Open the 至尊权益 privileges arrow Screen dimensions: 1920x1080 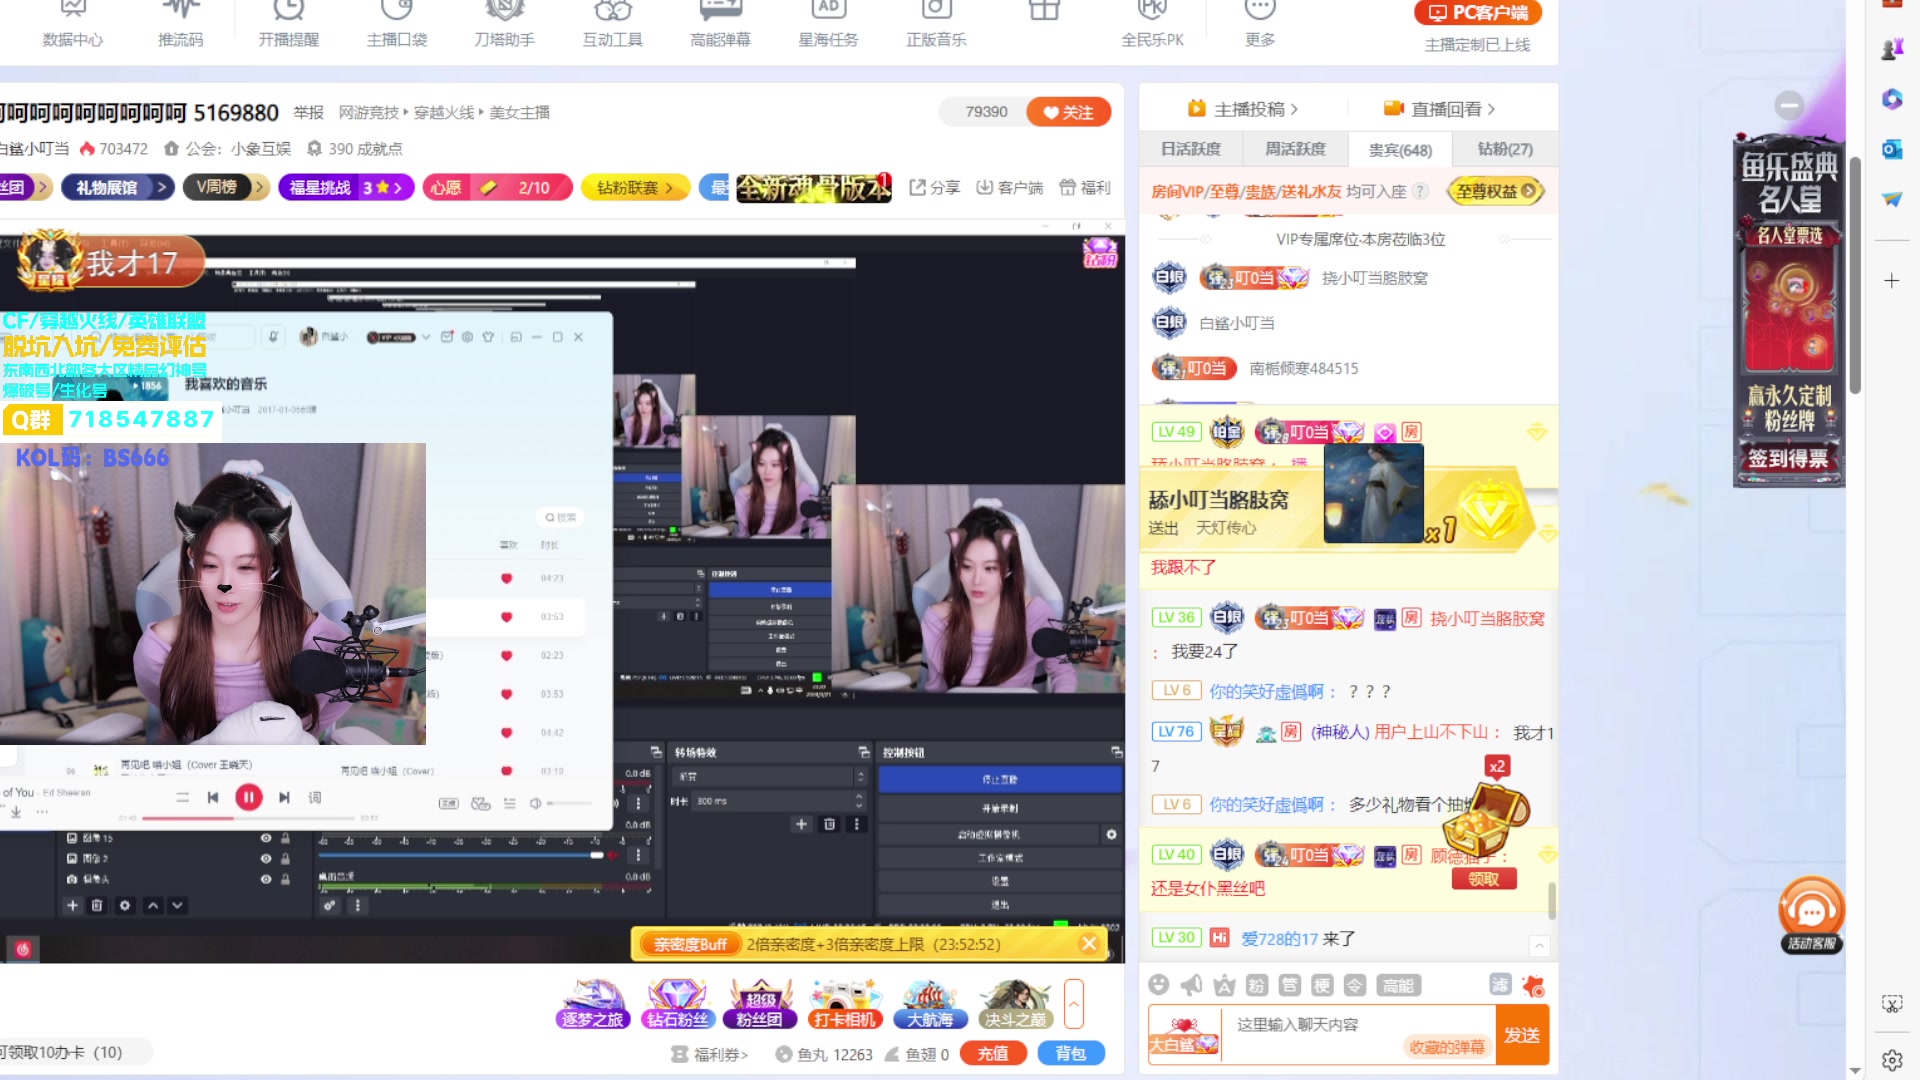1495,191
